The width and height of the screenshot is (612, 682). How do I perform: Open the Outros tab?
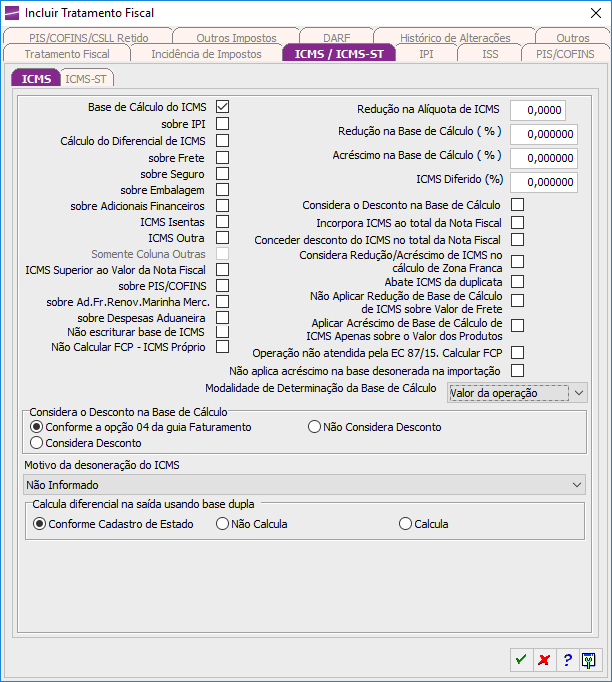click(573, 37)
